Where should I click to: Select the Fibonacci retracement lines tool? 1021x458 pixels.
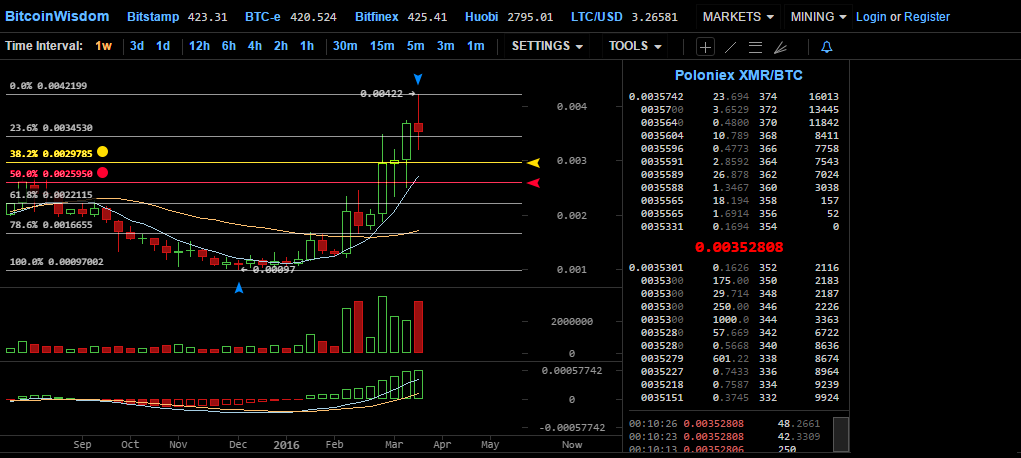click(755, 46)
